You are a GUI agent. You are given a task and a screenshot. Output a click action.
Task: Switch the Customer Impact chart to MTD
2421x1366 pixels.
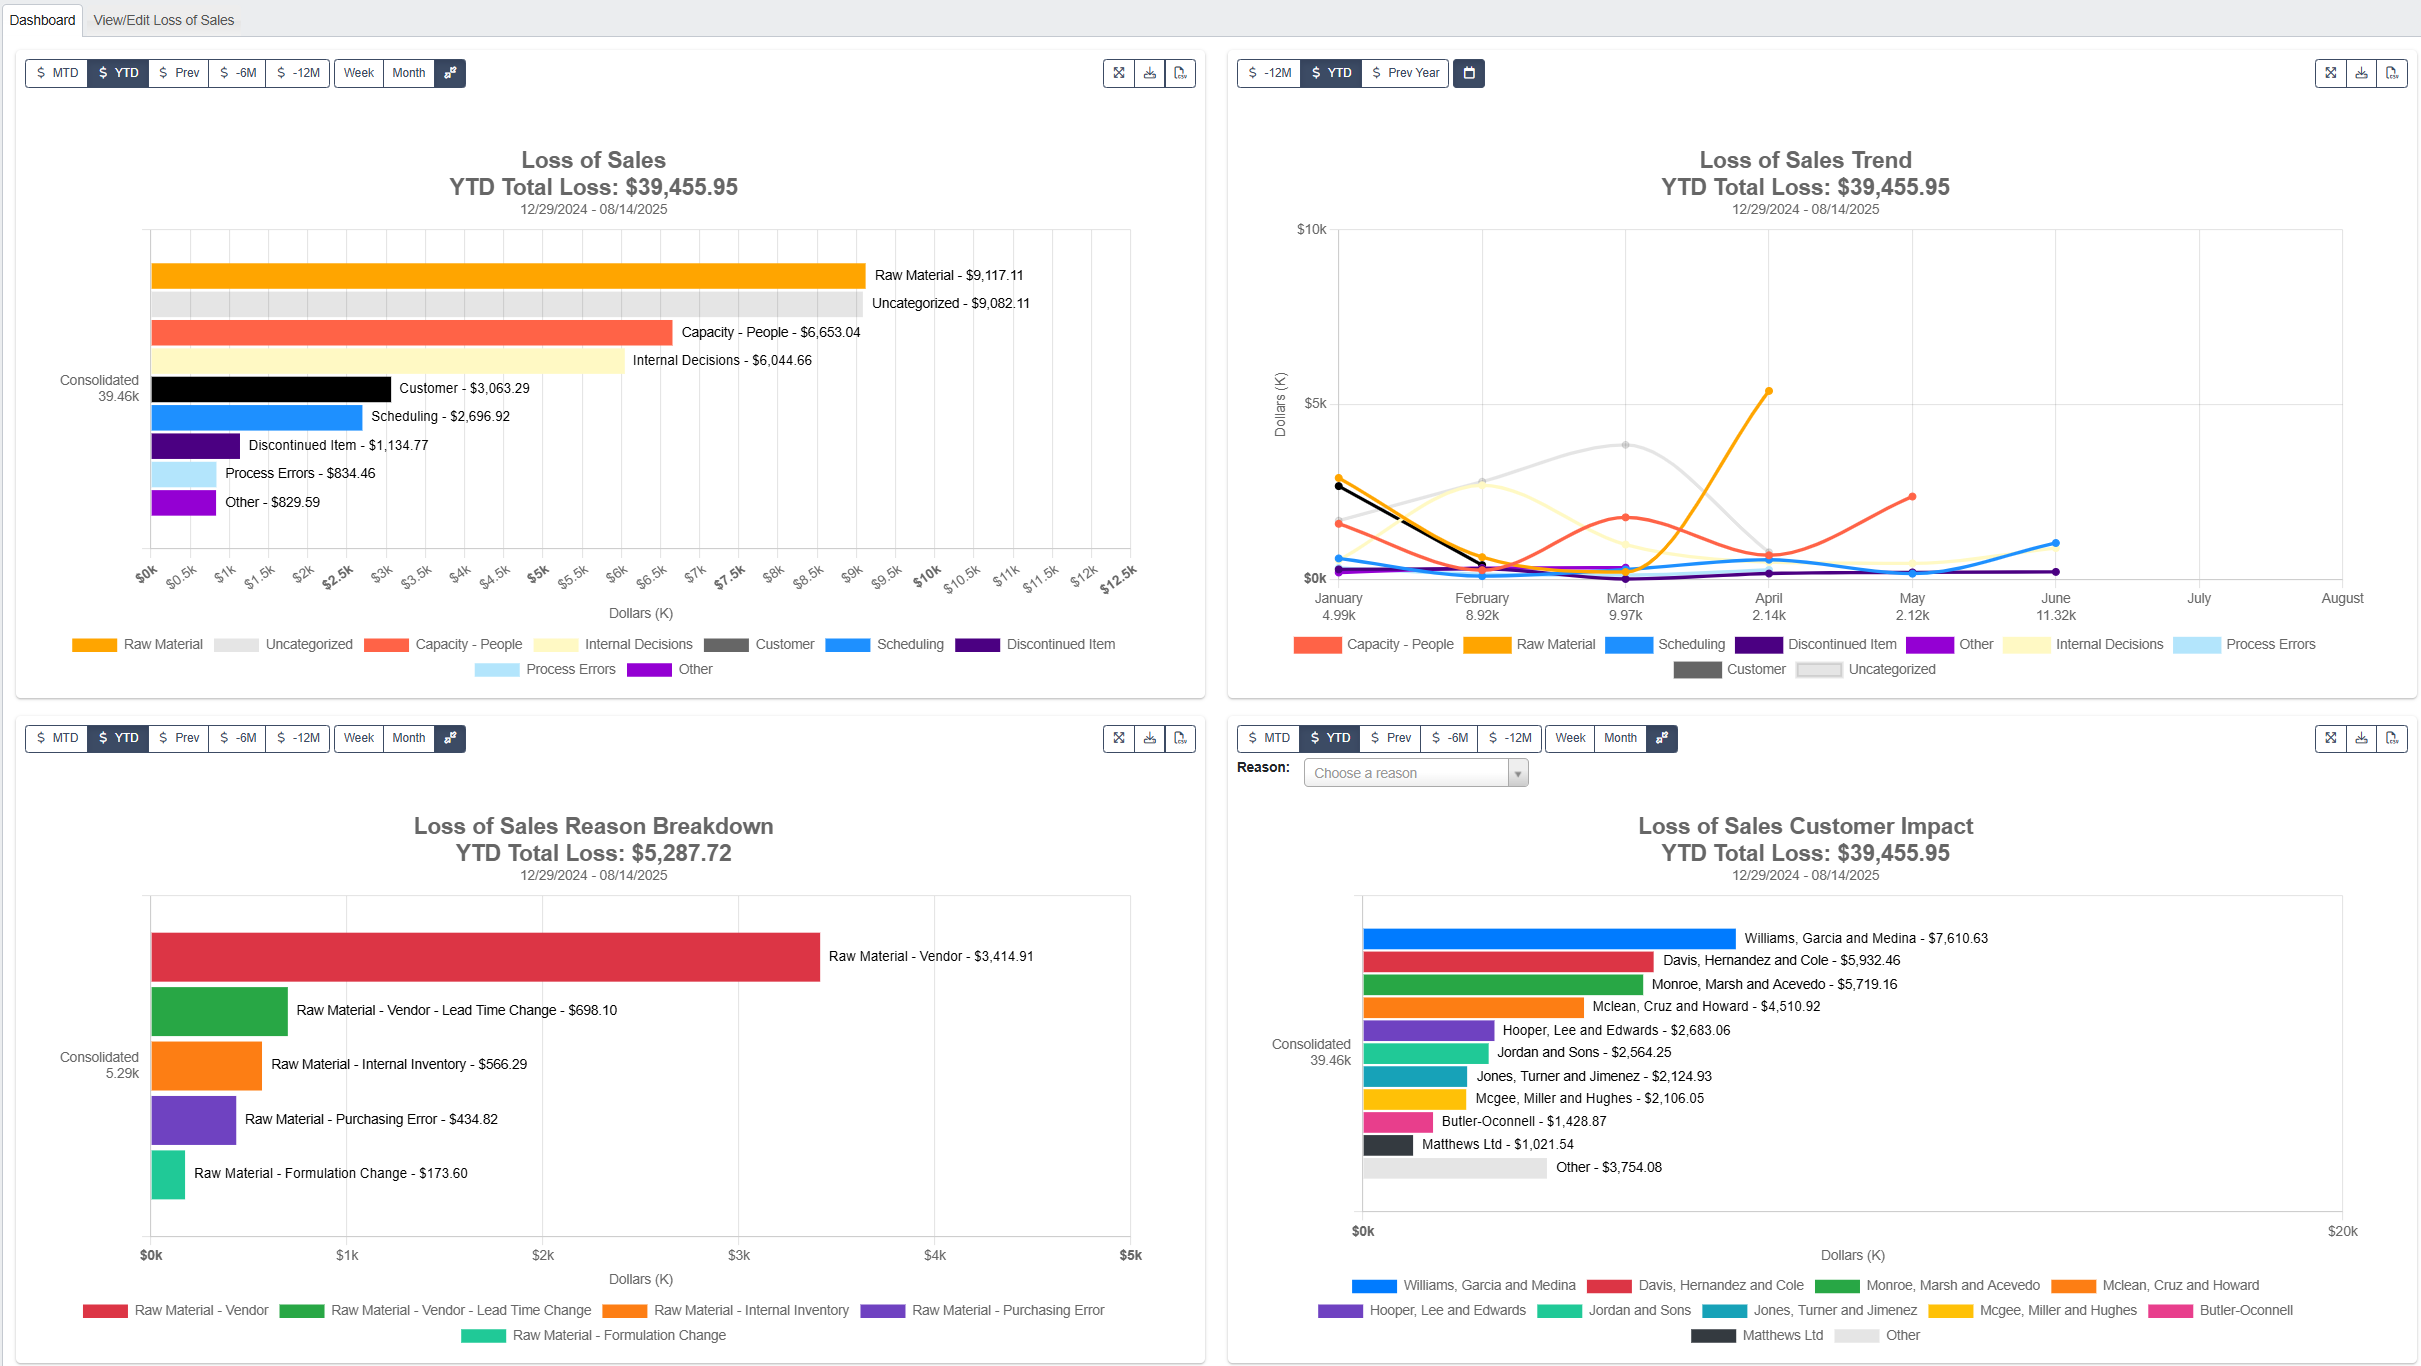pos(1267,738)
